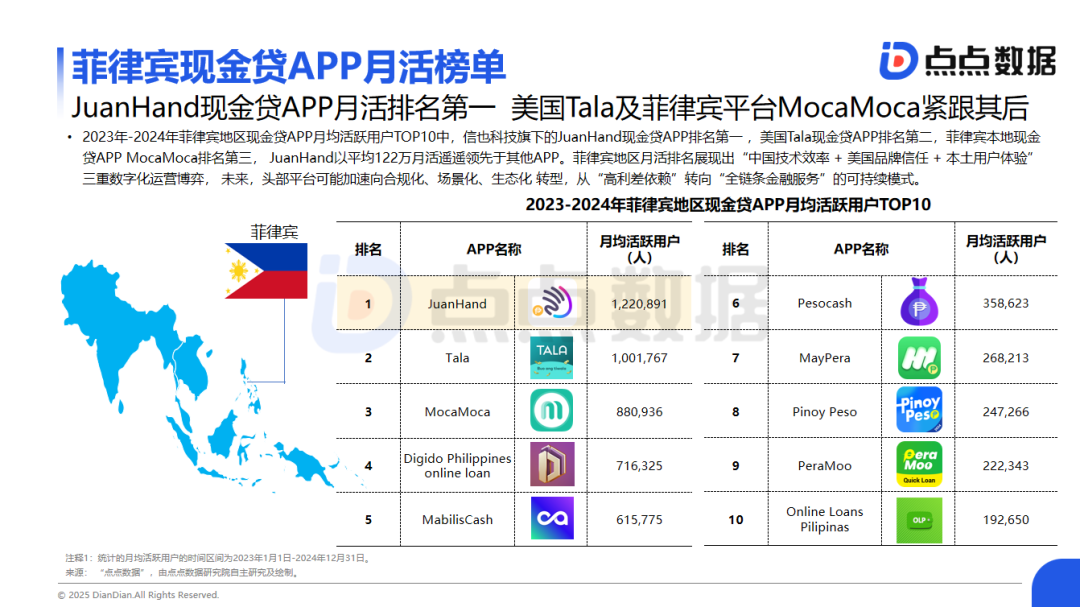
Task: Select the Digido Philippines online loan cell
Action: point(457,465)
